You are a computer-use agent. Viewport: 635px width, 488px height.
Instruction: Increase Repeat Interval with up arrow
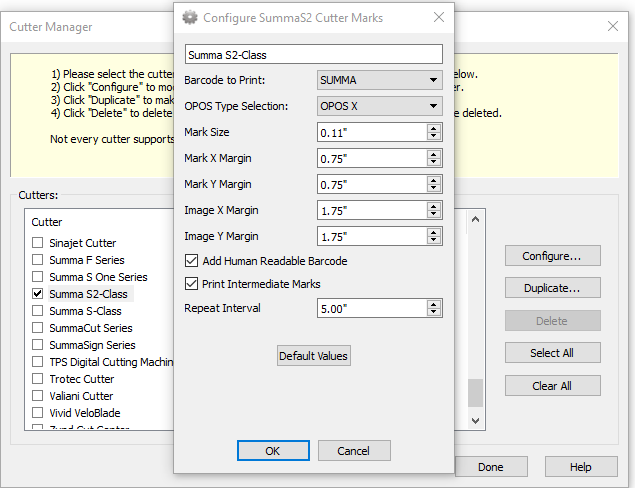[x=434, y=304]
